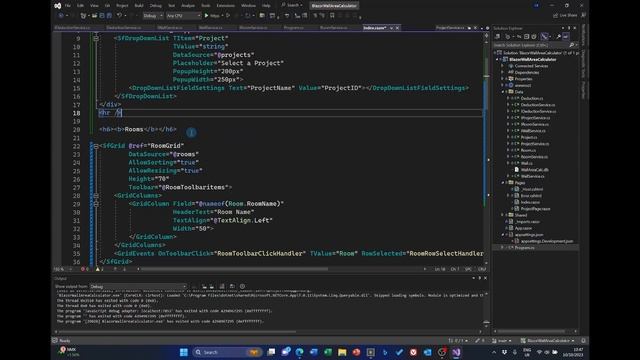Click the Undo toolbar icon
The image size is (640, 360).
[x=119, y=16]
